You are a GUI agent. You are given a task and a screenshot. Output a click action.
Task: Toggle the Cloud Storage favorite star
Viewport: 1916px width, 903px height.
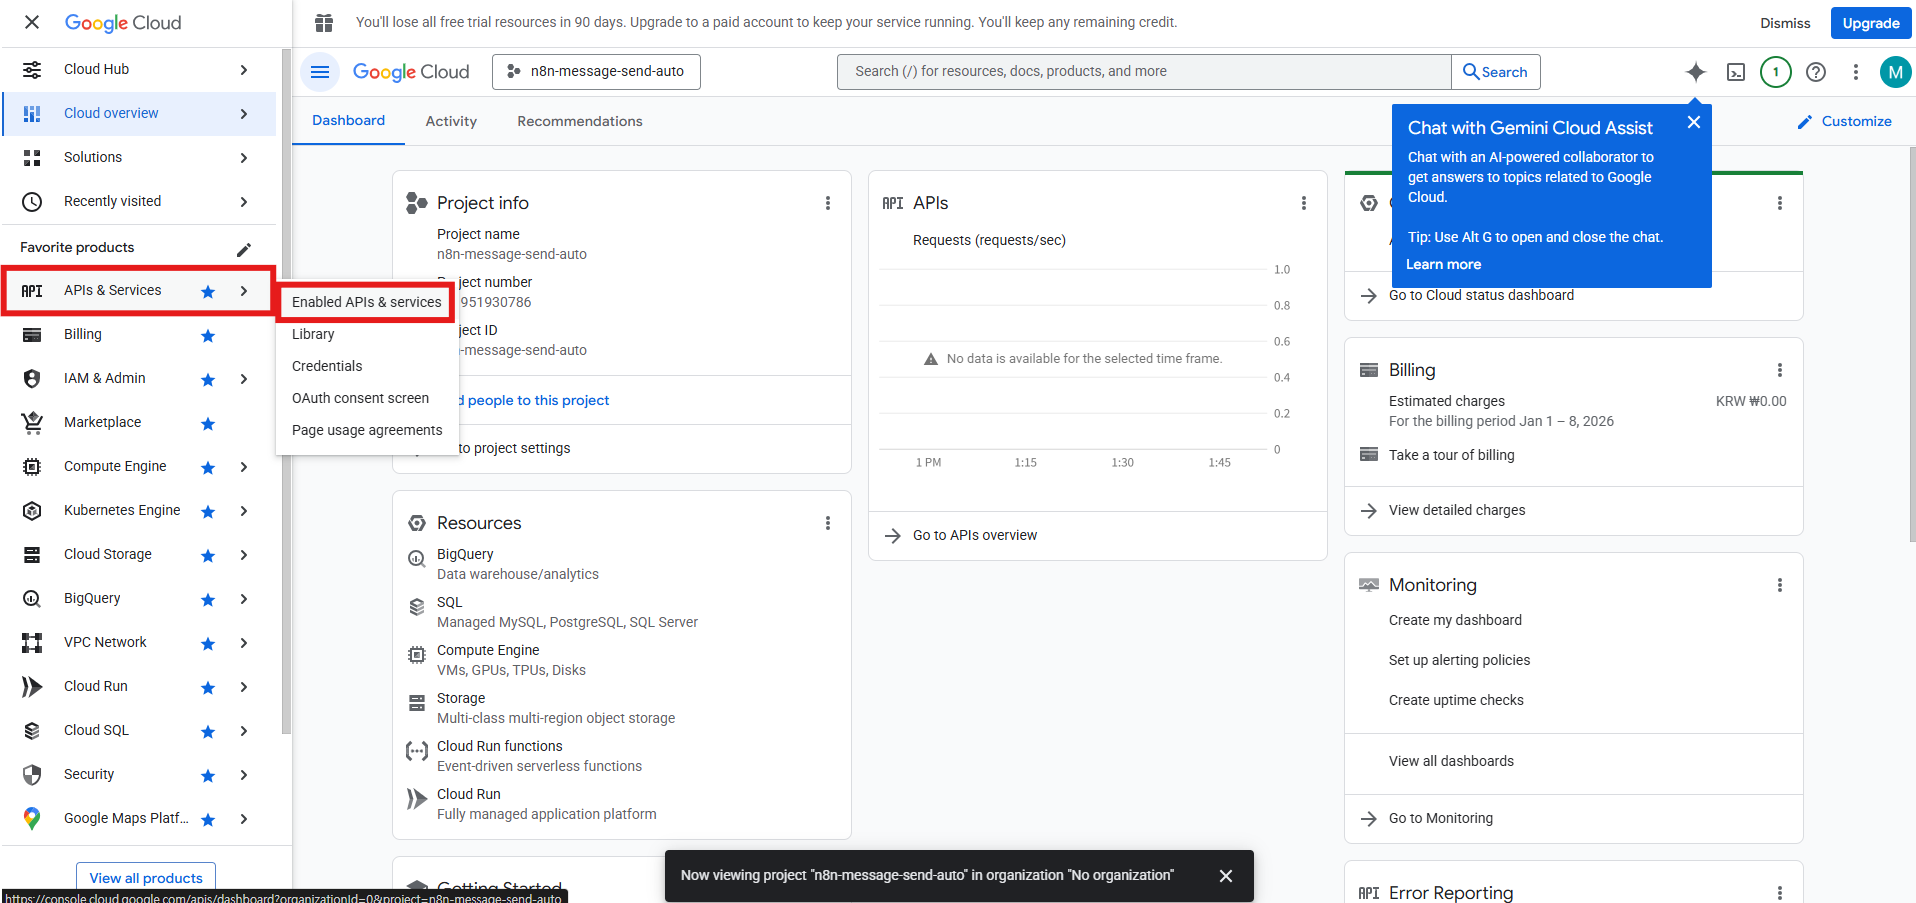pyautogui.click(x=208, y=556)
